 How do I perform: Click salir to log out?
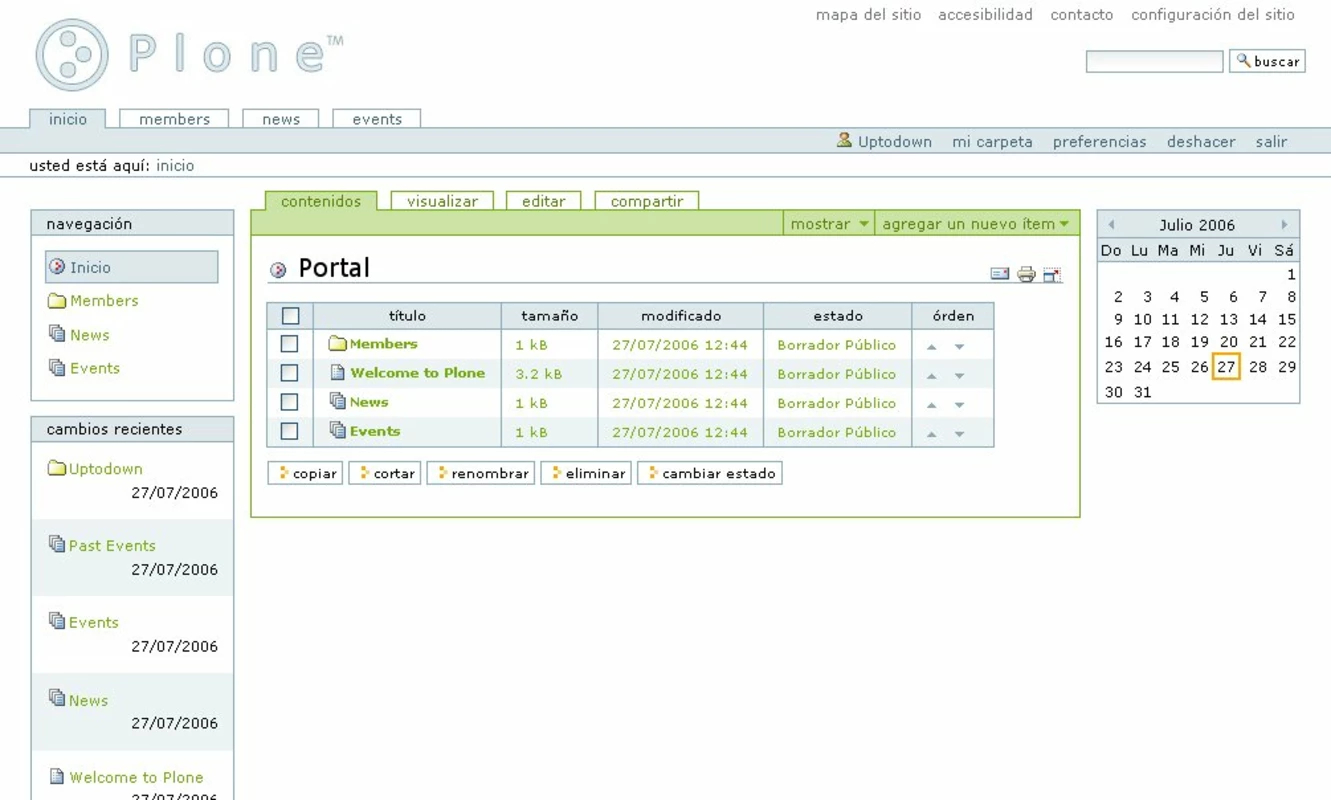(1271, 142)
